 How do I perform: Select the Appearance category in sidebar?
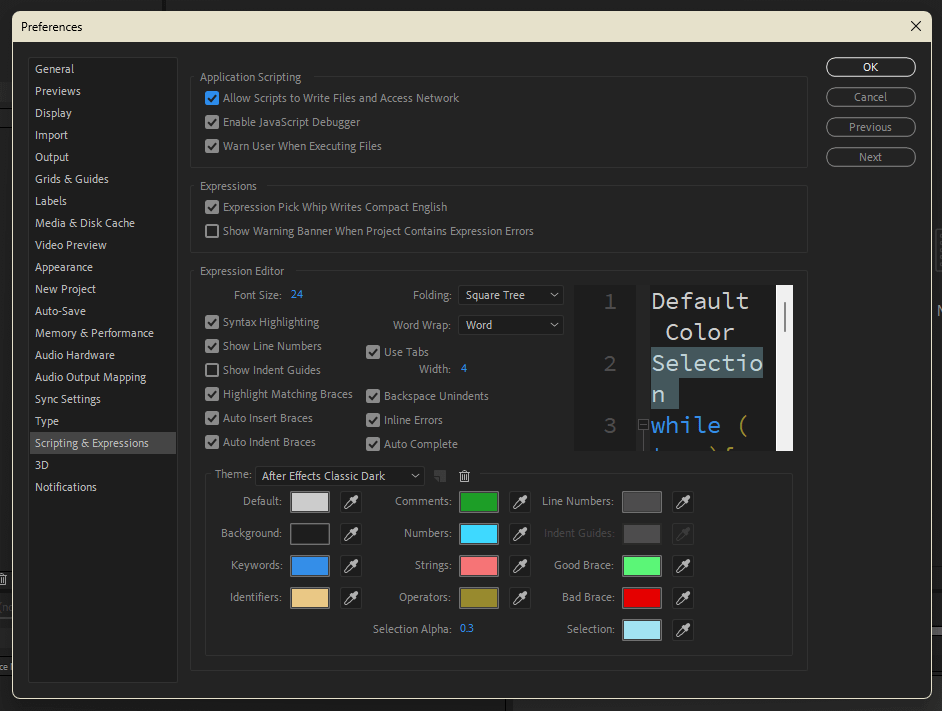click(x=64, y=267)
